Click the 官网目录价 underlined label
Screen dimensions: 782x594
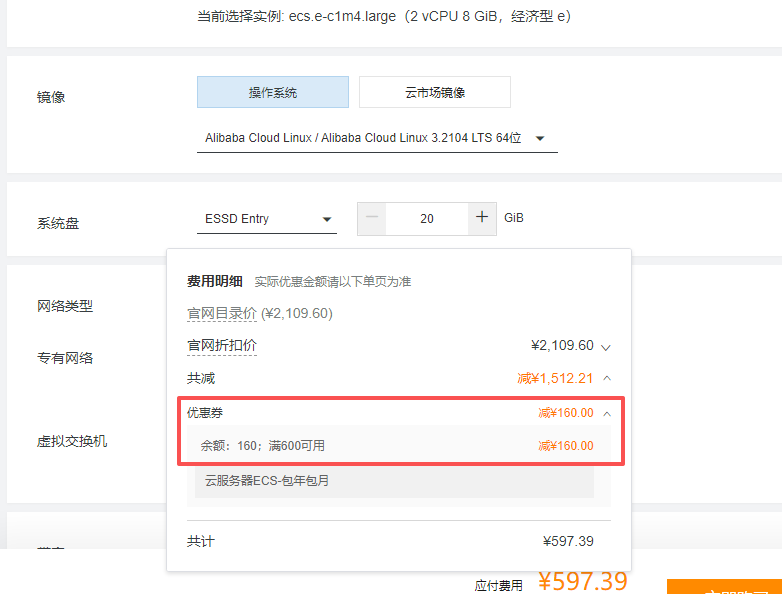[222, 313]
